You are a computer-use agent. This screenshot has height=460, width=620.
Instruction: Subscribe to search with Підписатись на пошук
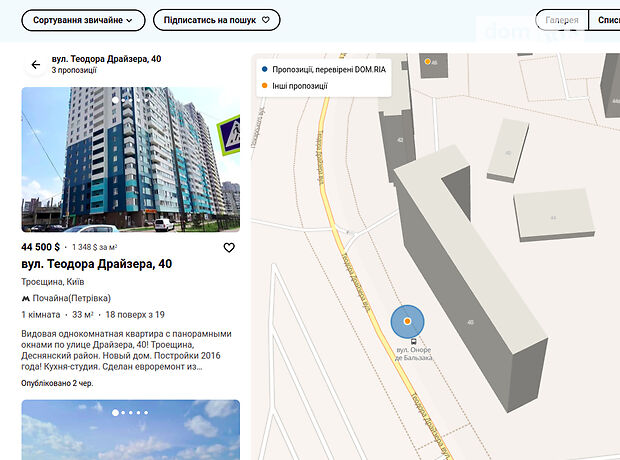tap(216, 20)
